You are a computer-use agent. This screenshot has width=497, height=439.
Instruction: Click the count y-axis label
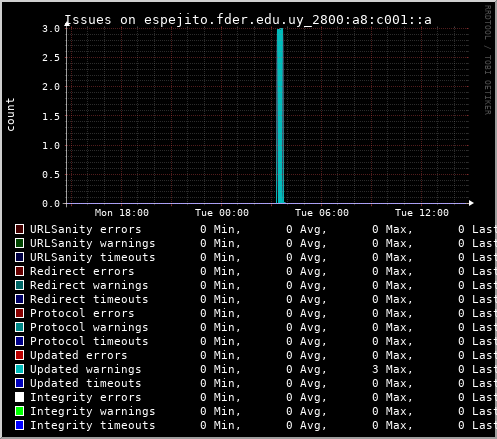(x=10, y=114)
